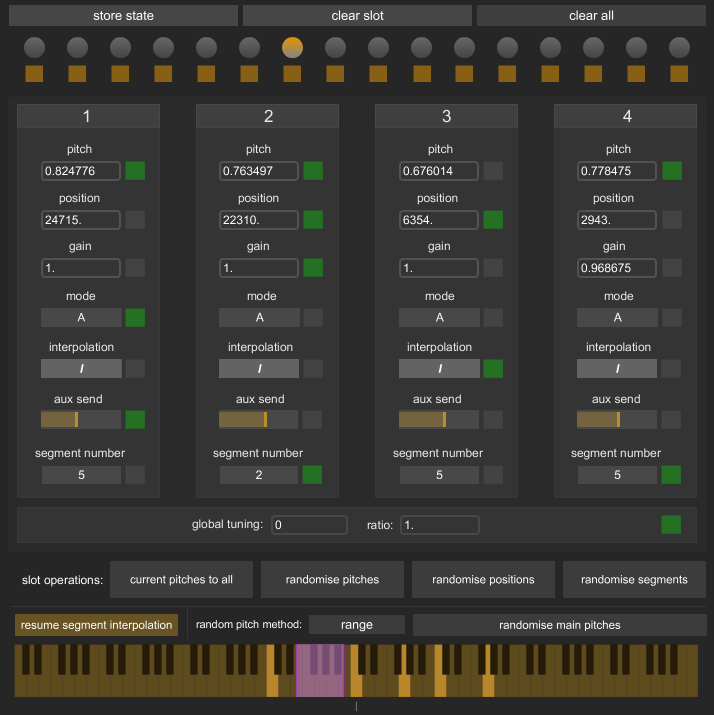Image resolution: width=714 pixels, height=715 pixels.
Task: Toggle position green square in voice 2
Action: [x=314, y=220]
